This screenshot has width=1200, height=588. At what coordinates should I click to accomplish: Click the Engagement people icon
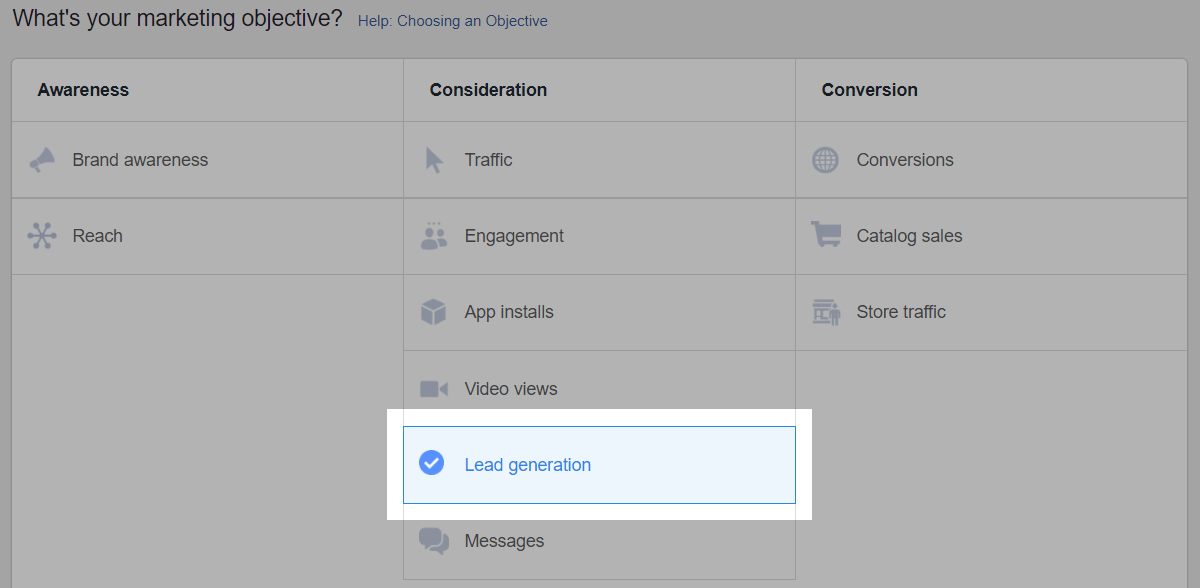pos(434,236)
